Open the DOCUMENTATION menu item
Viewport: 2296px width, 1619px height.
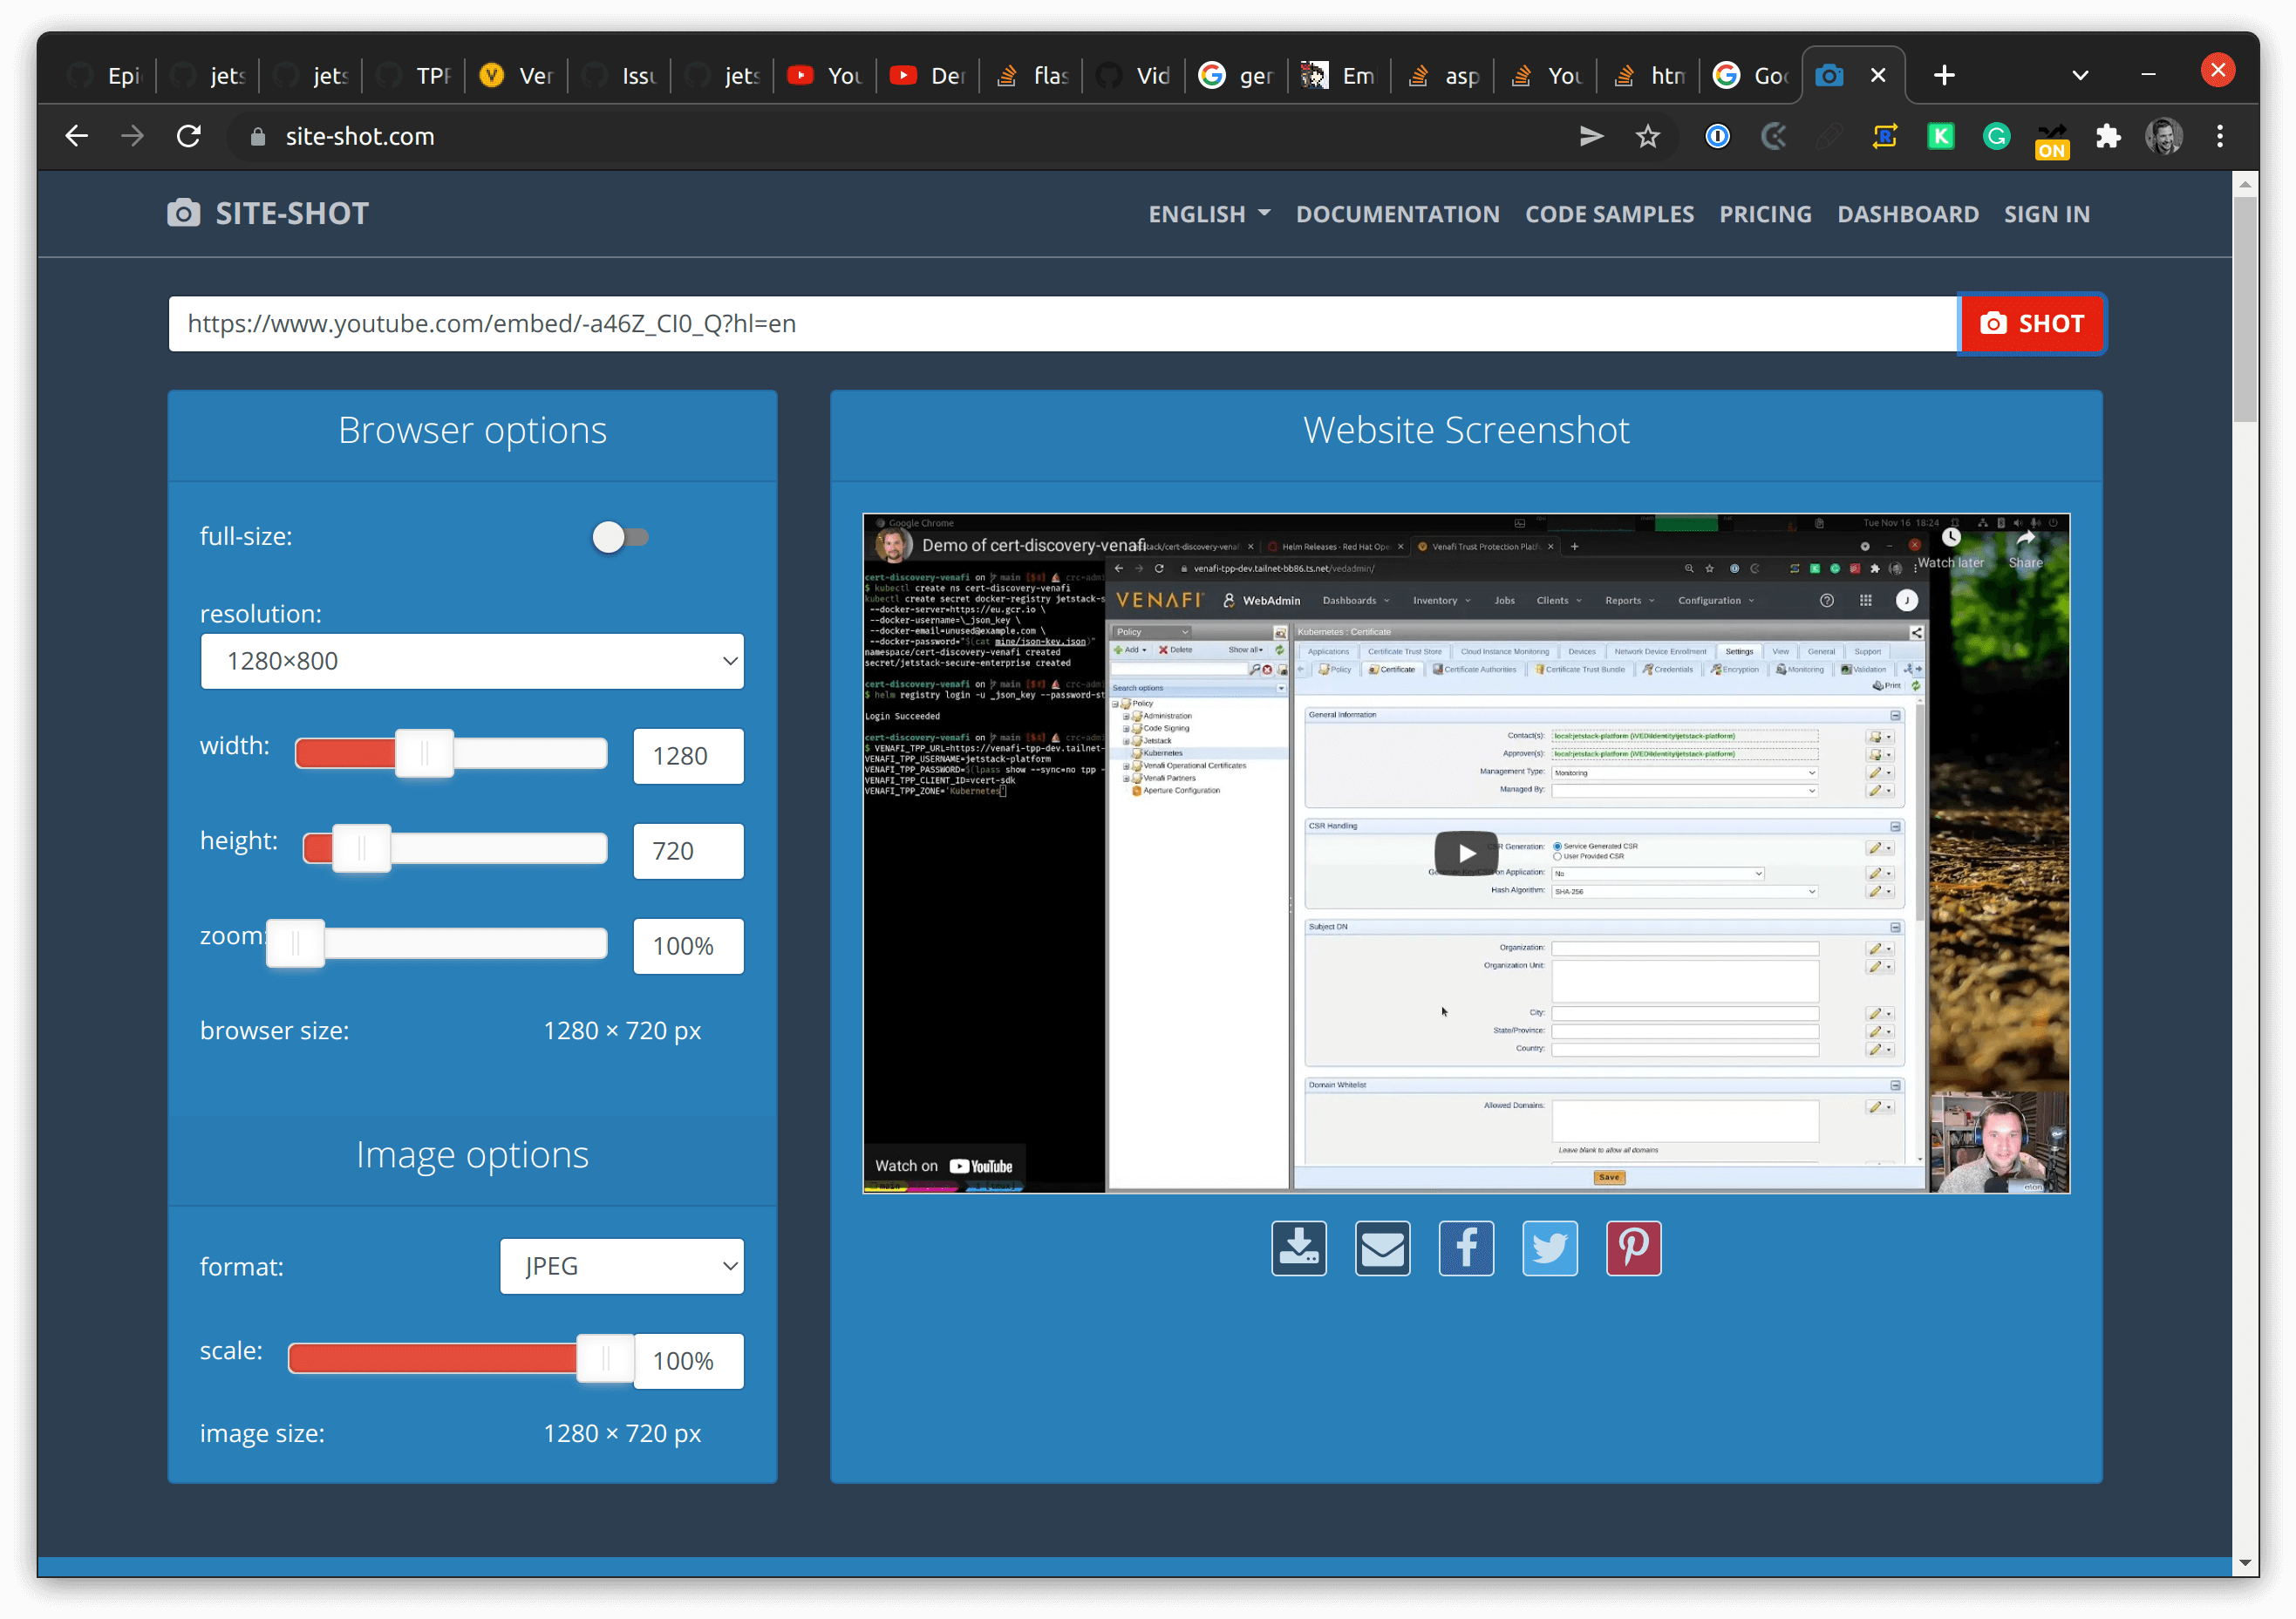click(1398, 213)
